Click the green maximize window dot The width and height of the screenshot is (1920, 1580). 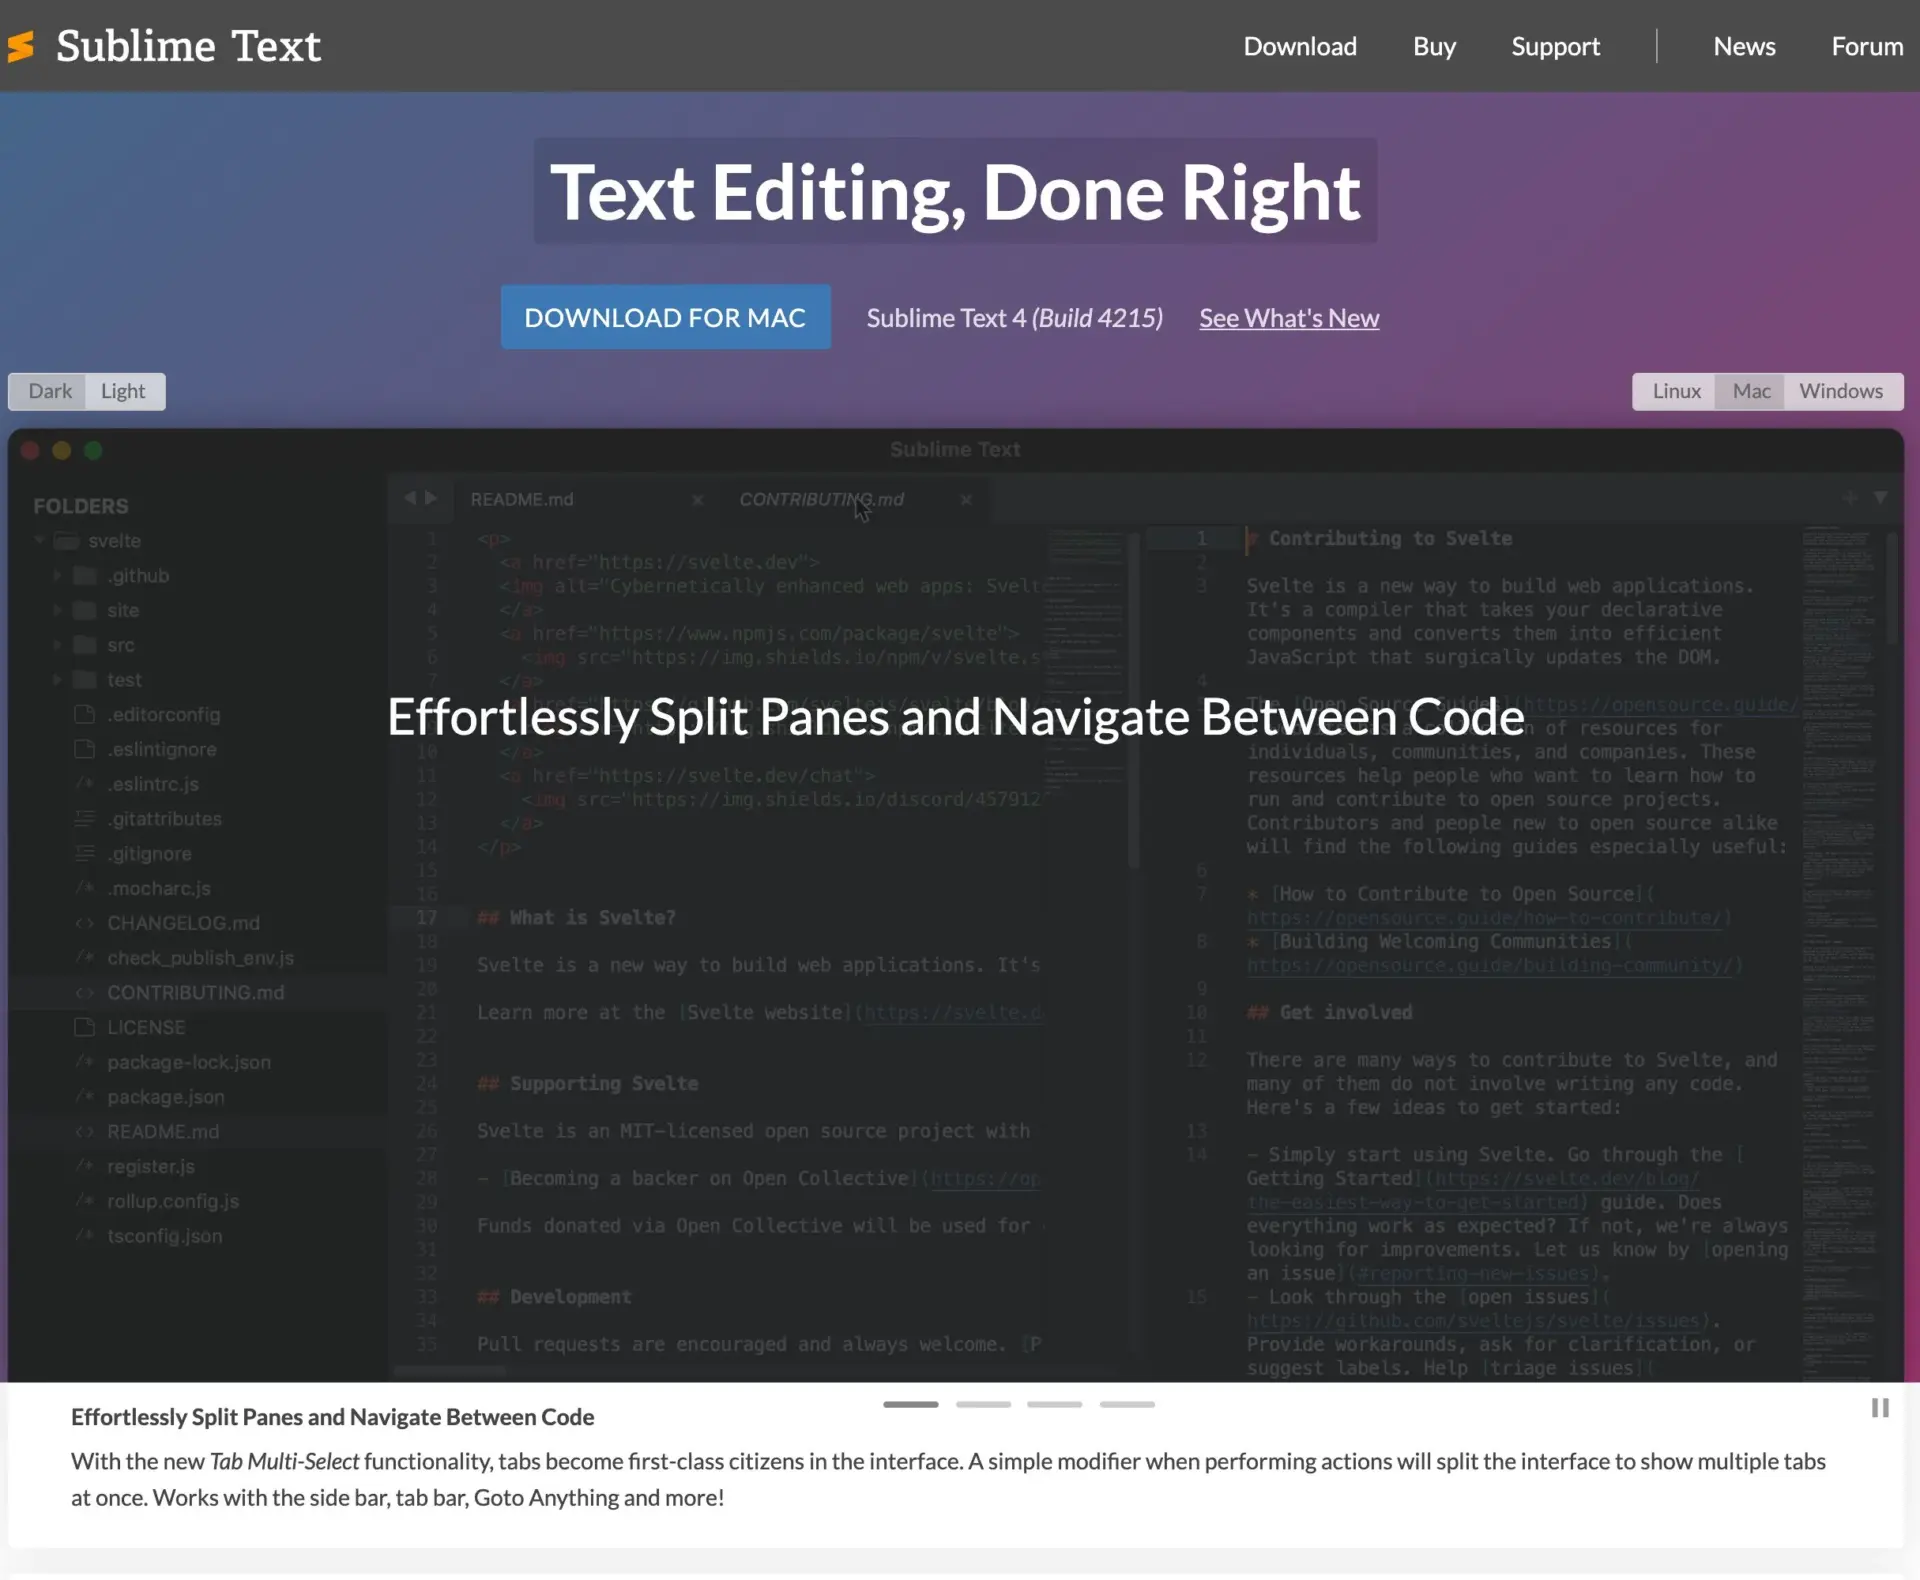pos(93,451)
